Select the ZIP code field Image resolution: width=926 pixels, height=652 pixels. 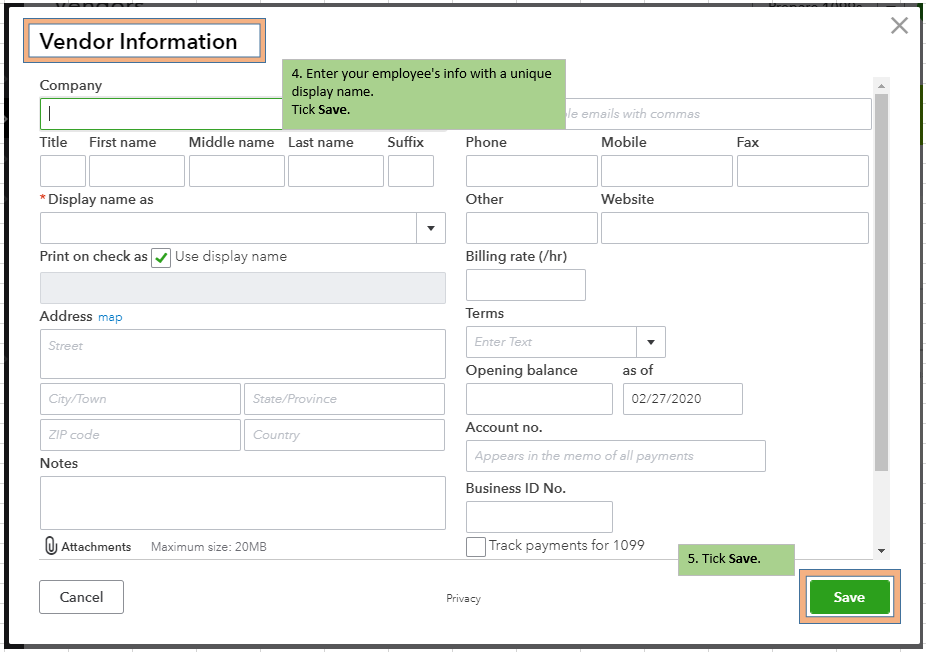point(141,435)
